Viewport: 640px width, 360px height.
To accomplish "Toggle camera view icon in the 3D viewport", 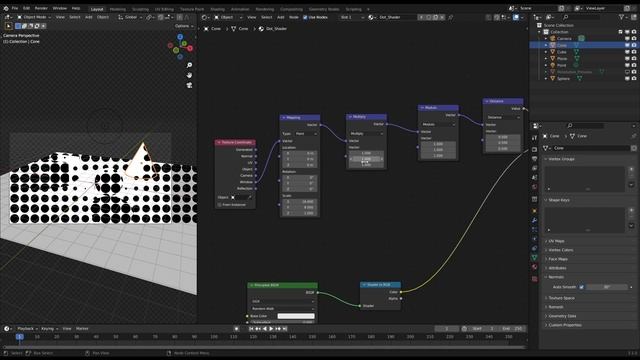I will [x=189, y=85].
